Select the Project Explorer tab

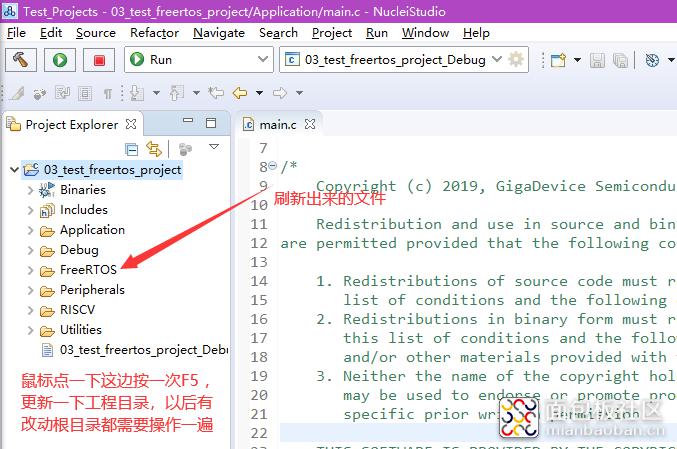(x=72, y=125)
